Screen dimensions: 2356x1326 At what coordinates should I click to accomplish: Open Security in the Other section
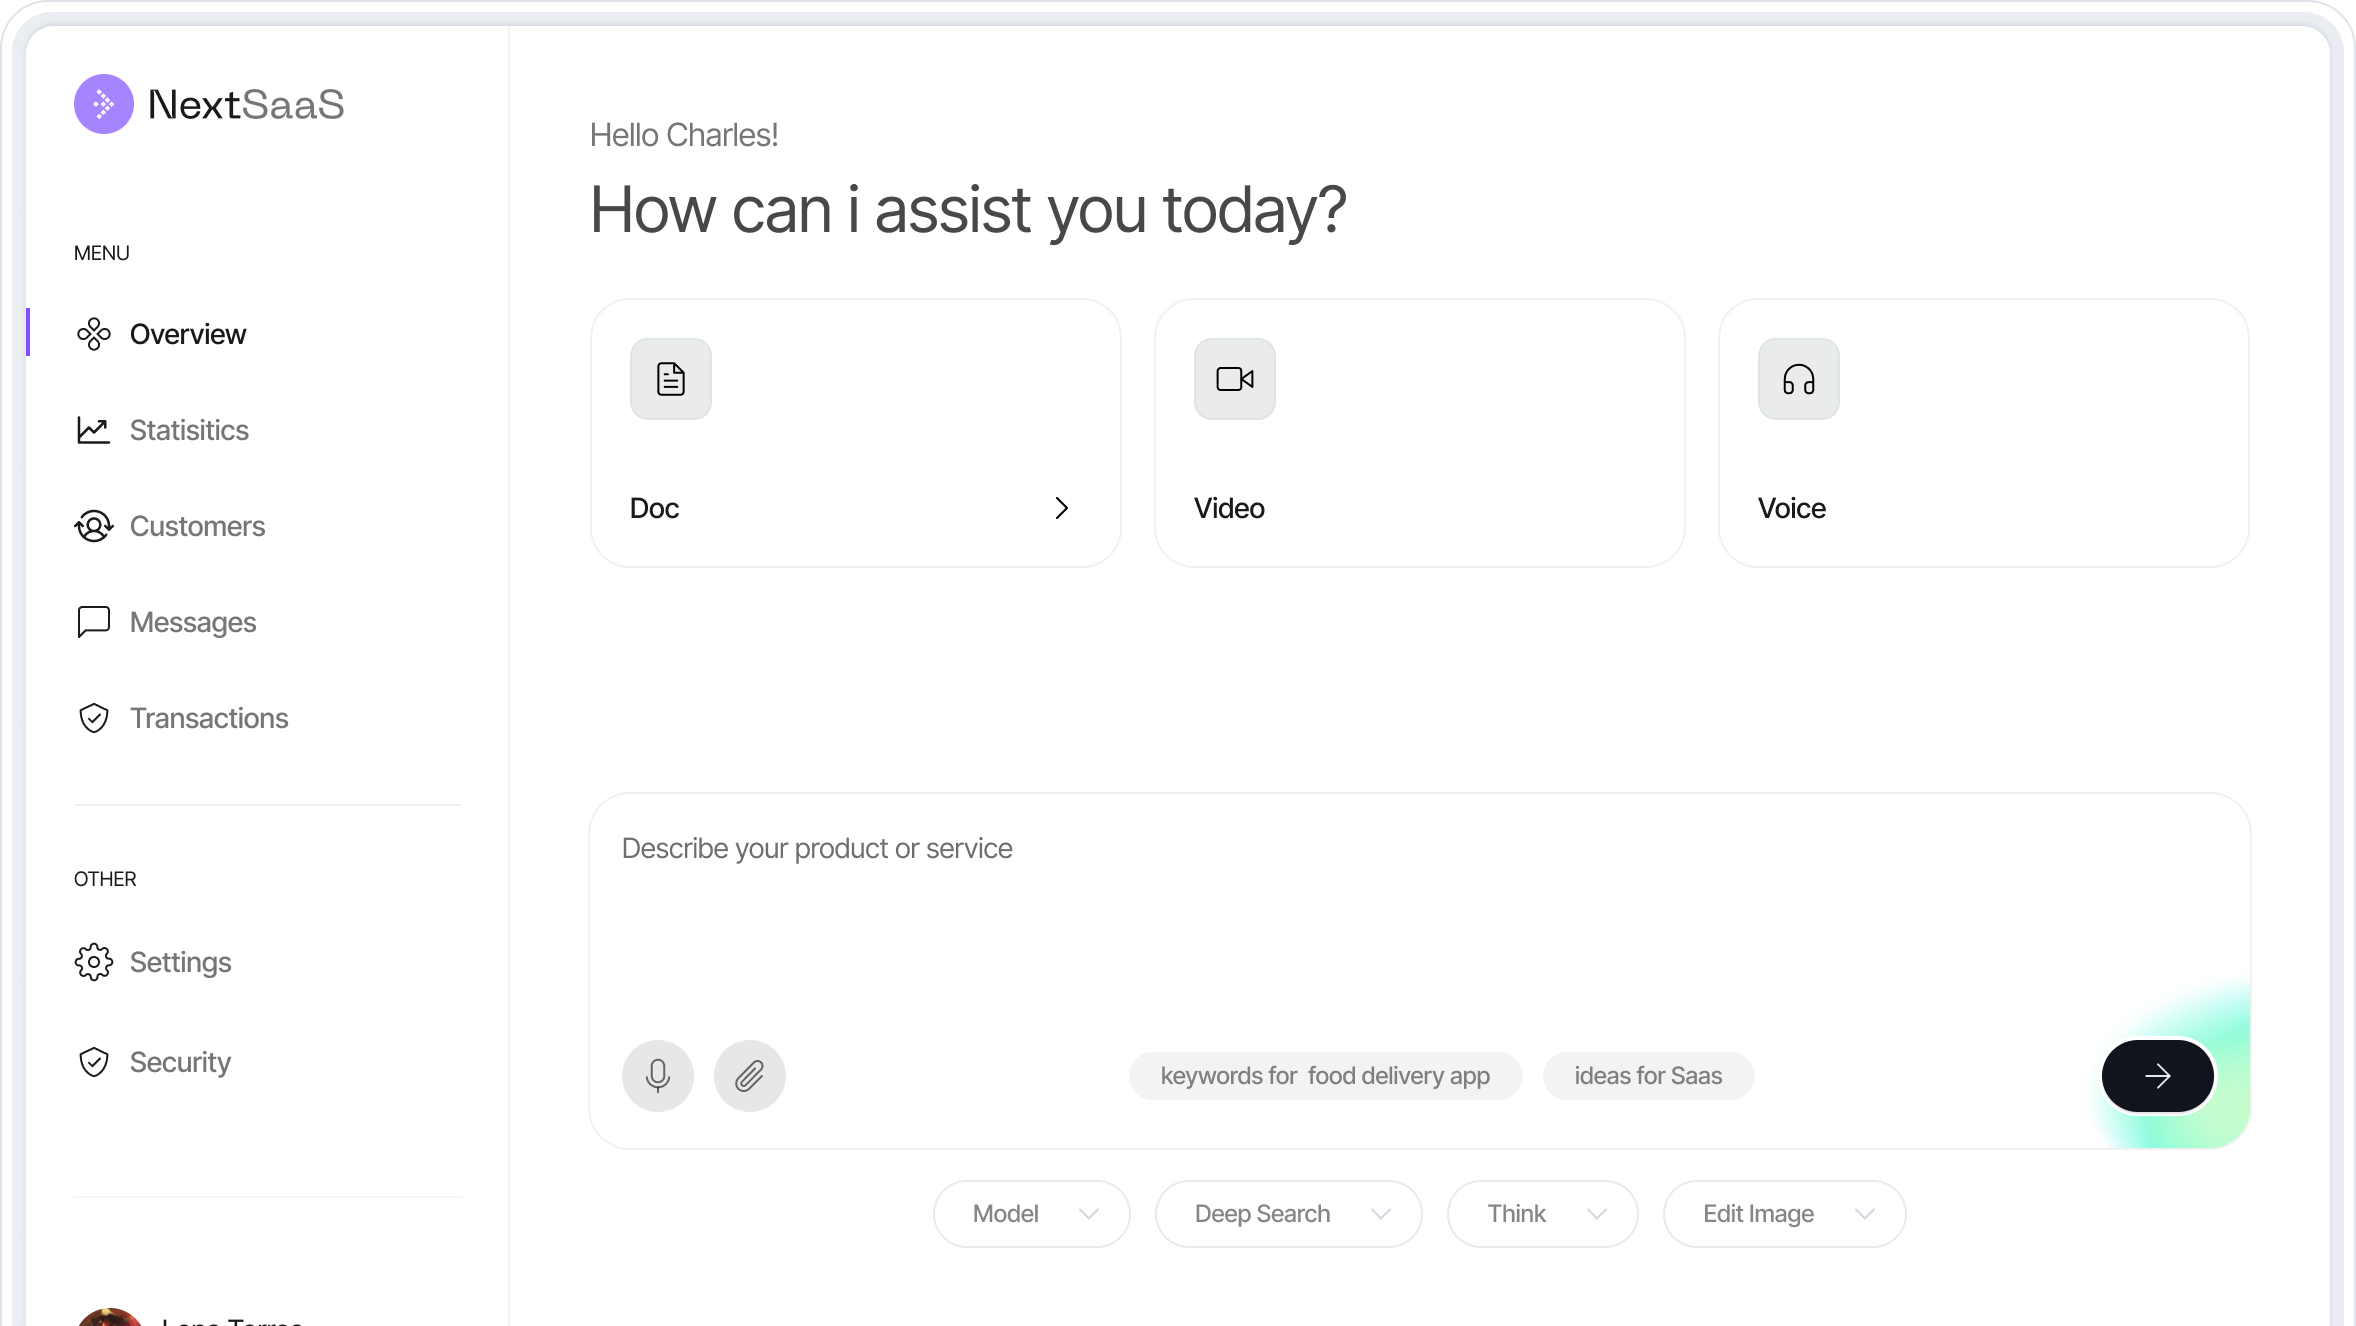coord(180,1062)
